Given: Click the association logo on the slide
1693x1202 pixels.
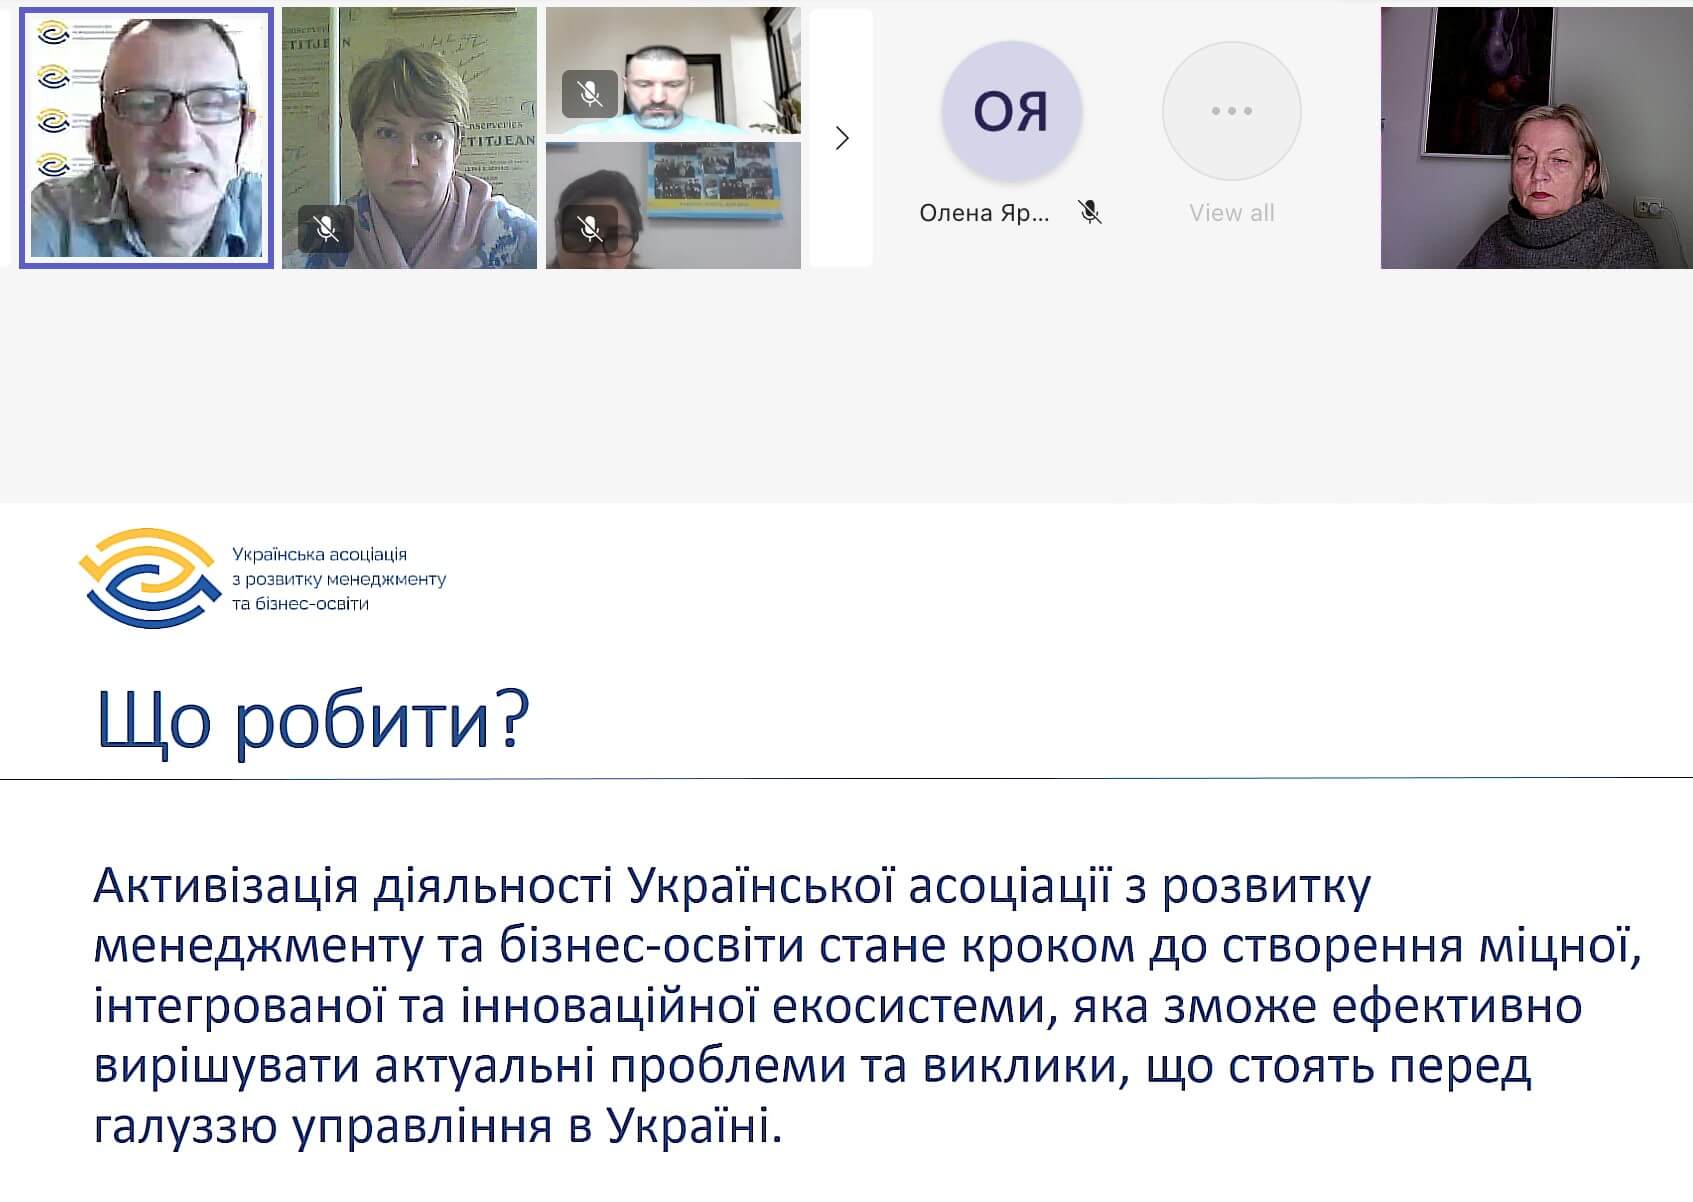Looking at the screenshot, I should (x=149, y=578).
